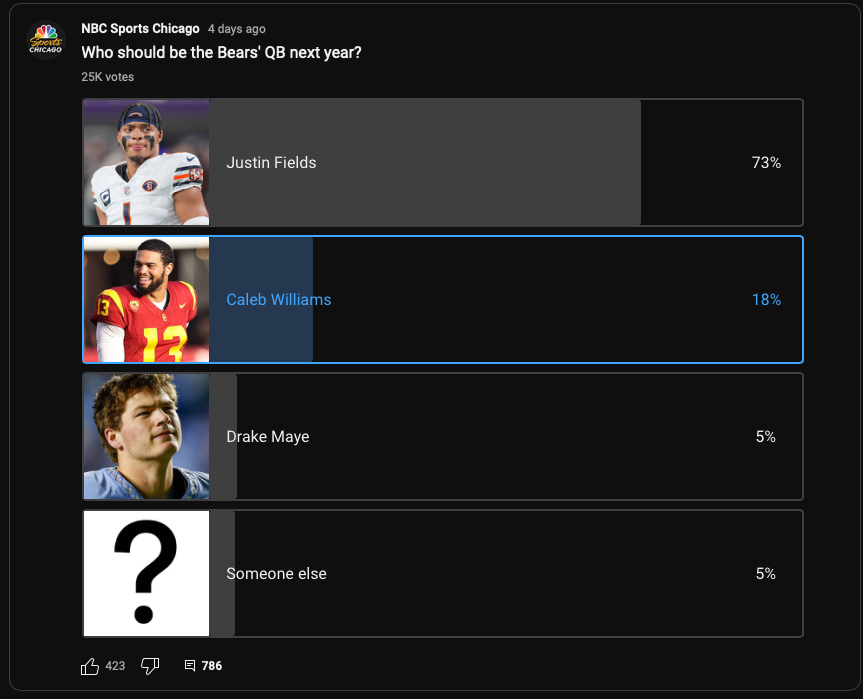This screenshot has width=863, height=699.
Task: Open the NBC Sports Chicago channel name
Action: 140,29
